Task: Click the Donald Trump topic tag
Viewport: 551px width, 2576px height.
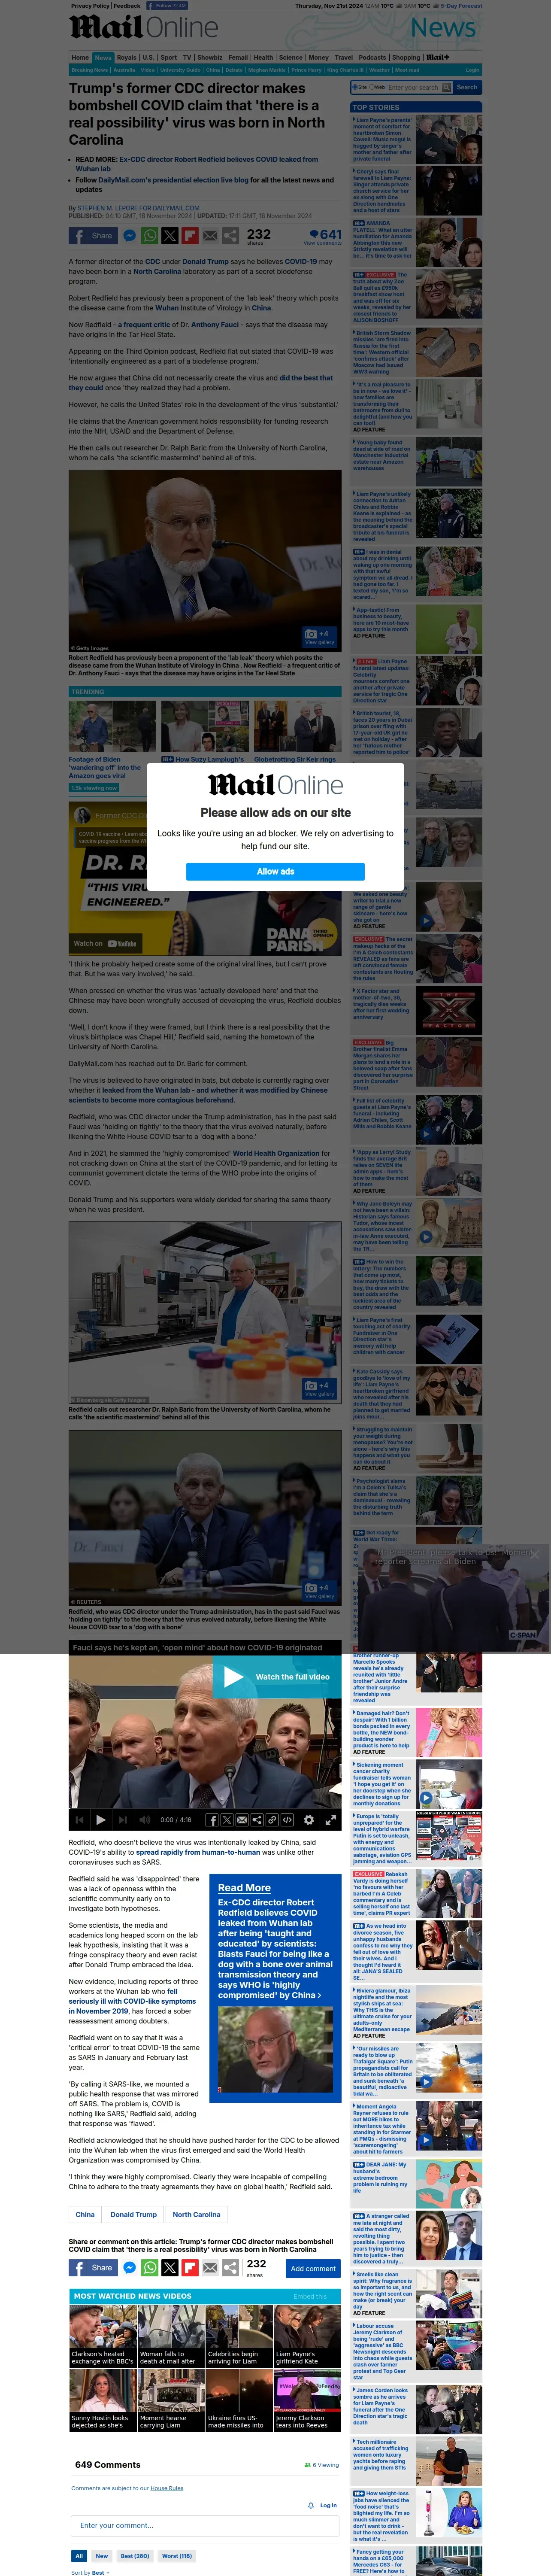Action: coord(133,2215)
